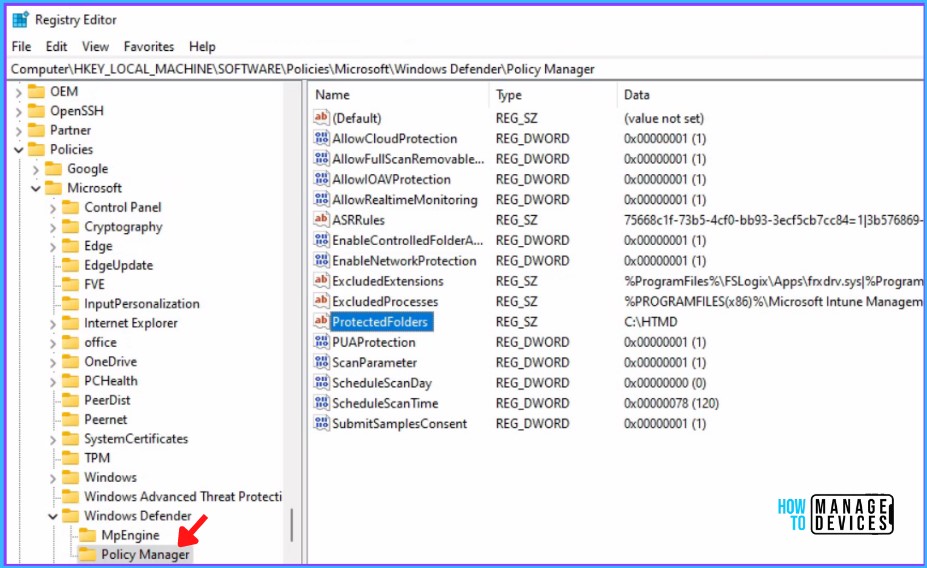Expand the SystemCertificates key
The height and width of the screenshot is (568, 927).
click(53, 440)
